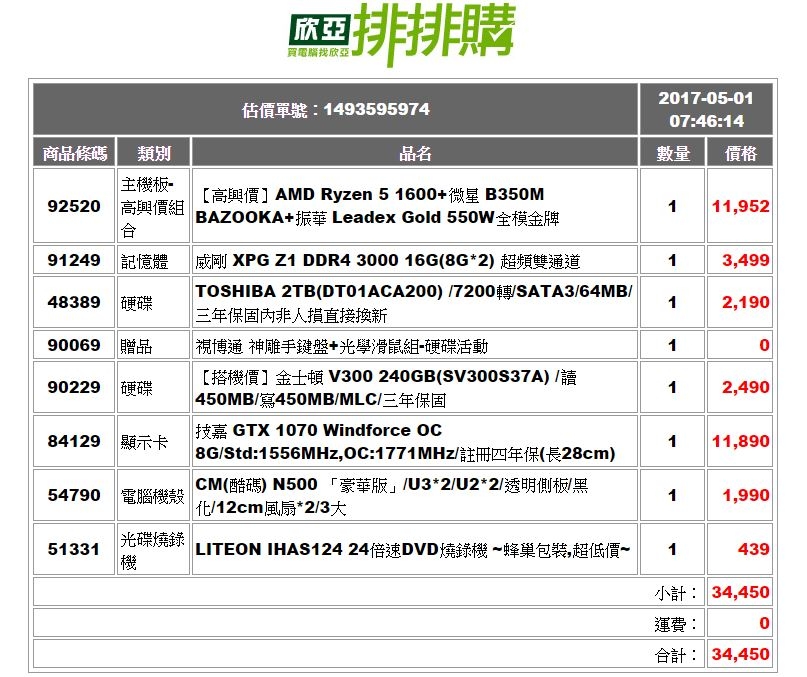Click quantity 1 in the 48389 row
The width and height of the screenshot is (807, 677).
(672, 303)
